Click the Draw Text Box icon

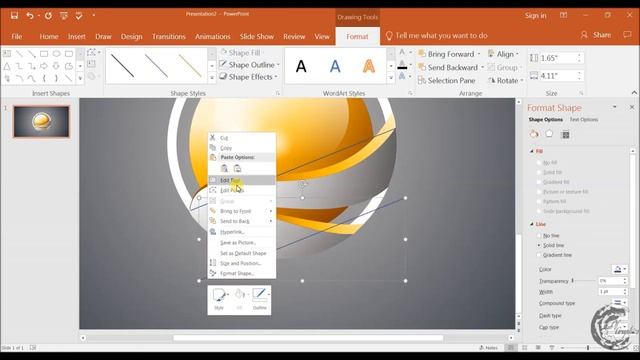(91, 64)
